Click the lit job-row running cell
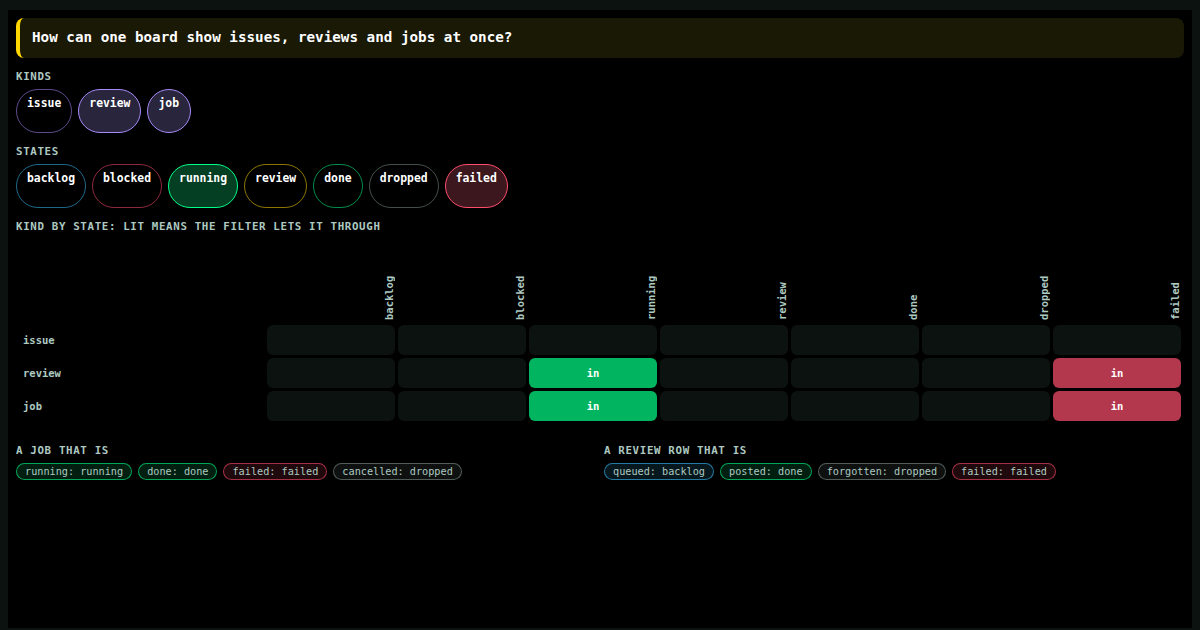 [x=593, y=406]
